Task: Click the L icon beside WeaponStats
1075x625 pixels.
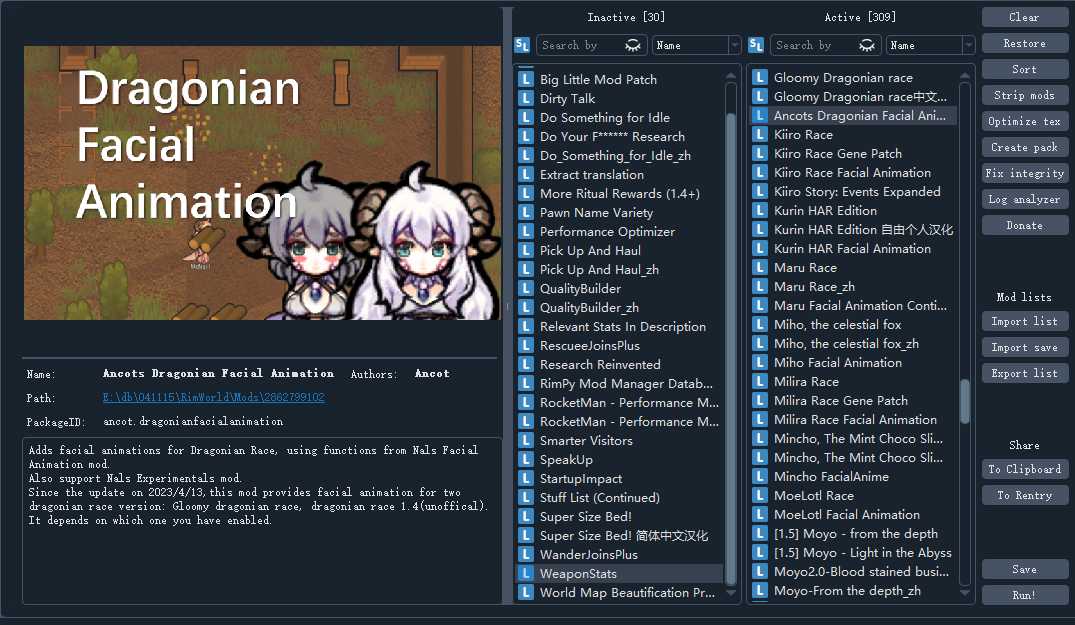Action: [526, 573]
